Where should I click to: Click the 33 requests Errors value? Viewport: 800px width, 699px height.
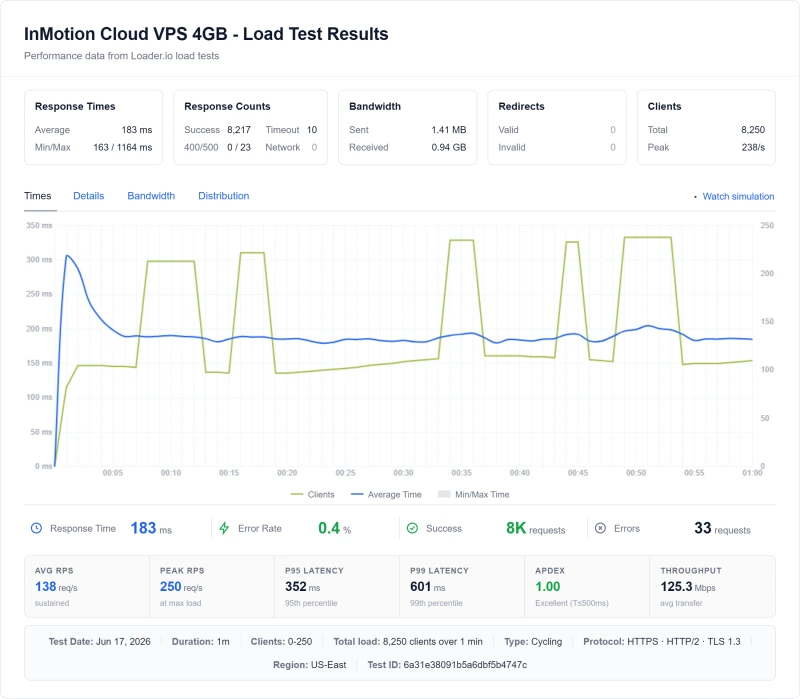click(x=722, y=528)
